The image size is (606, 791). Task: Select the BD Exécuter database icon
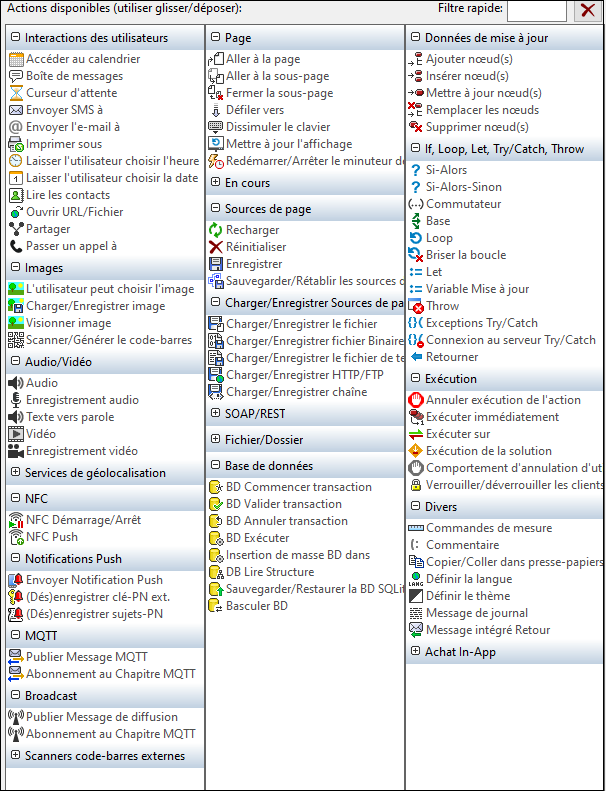coord(216,538)
